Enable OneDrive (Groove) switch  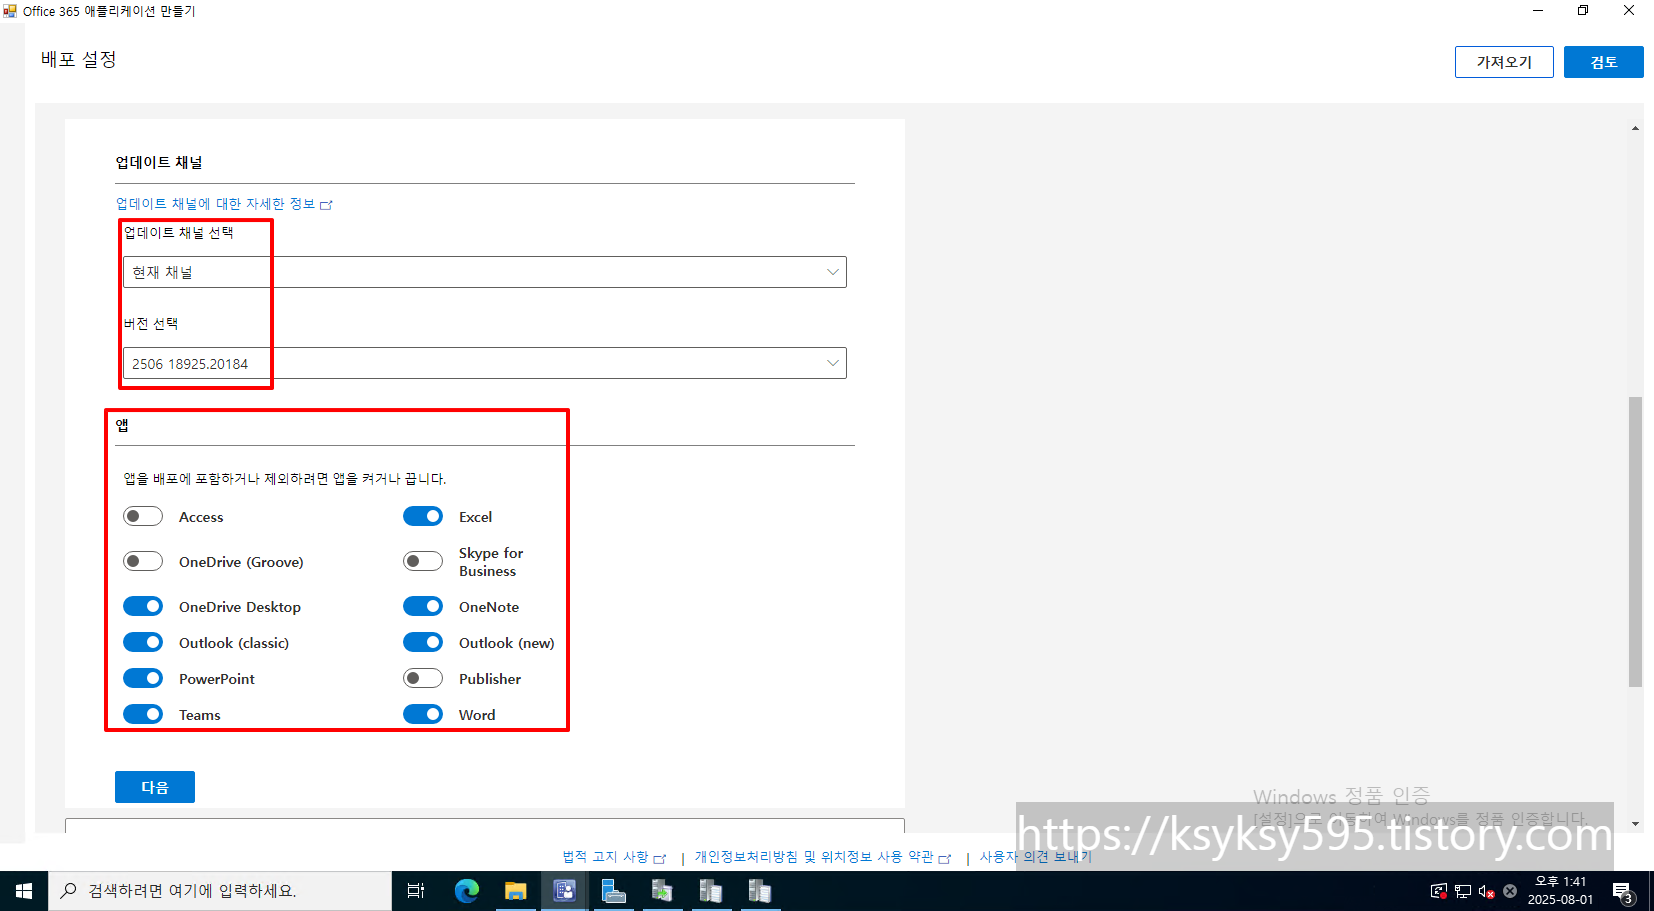click(x=143, y=561)
